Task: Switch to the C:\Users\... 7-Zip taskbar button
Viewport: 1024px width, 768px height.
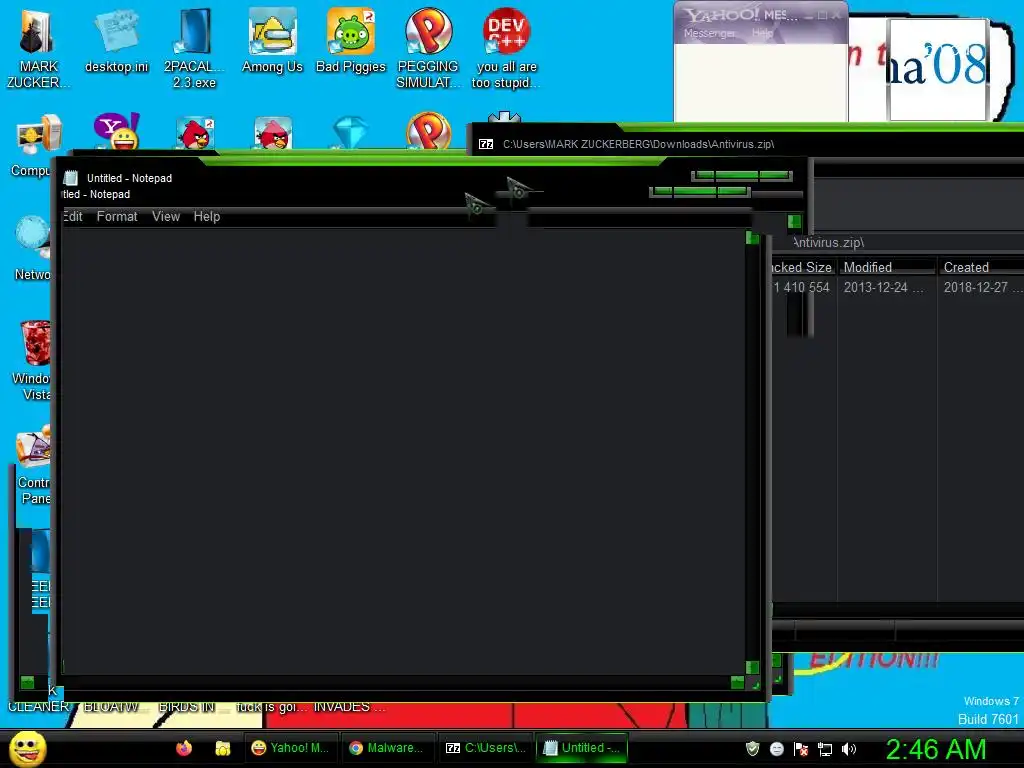Action: pos(484,748)
